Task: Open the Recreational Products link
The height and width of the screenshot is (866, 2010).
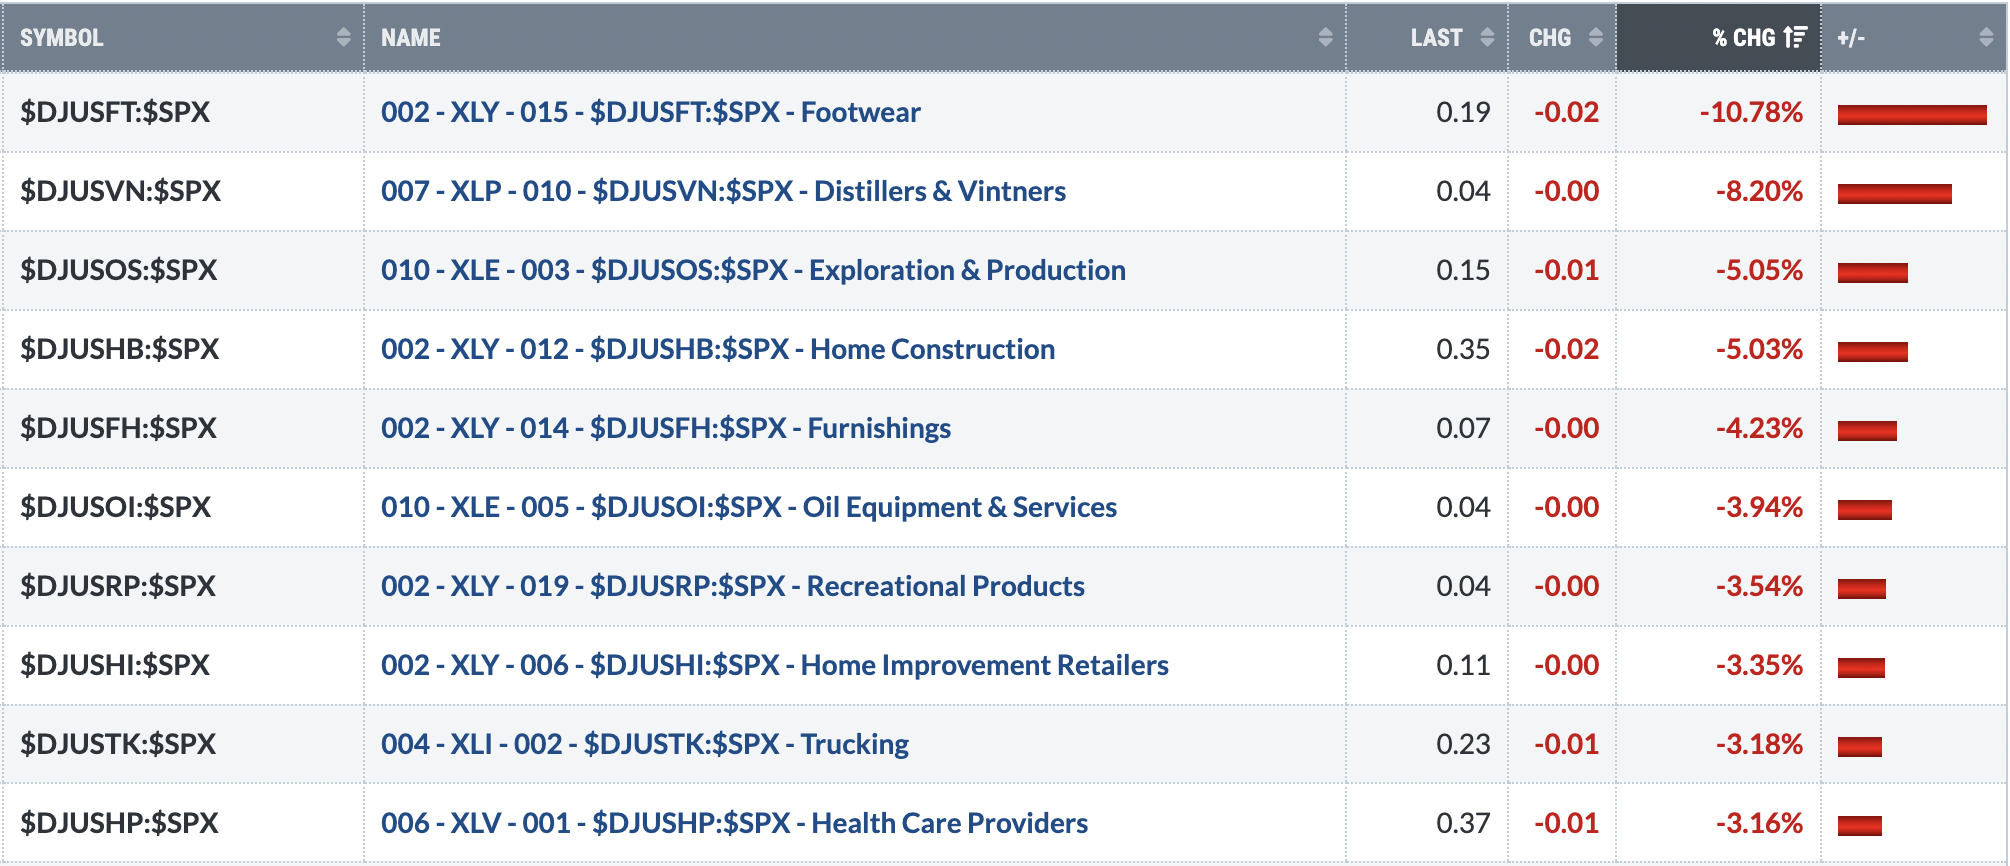Action: (x=733, y=586)
